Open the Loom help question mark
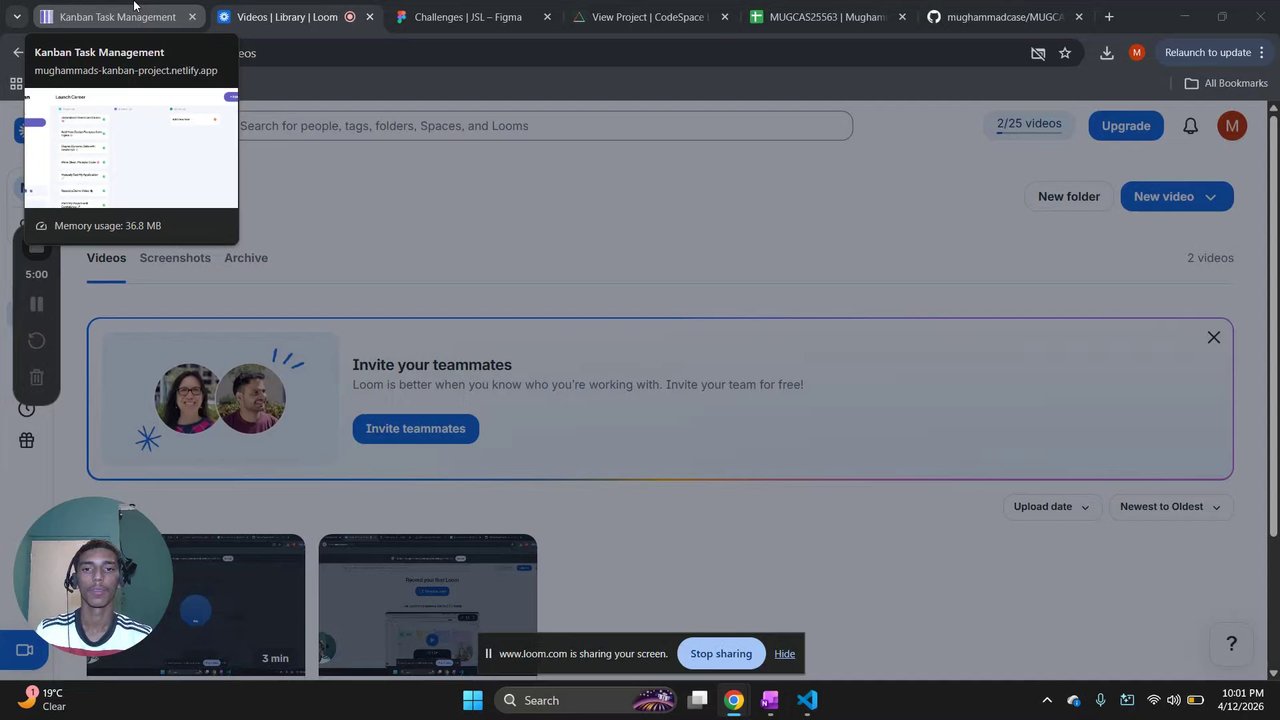 coord(1232,644)
